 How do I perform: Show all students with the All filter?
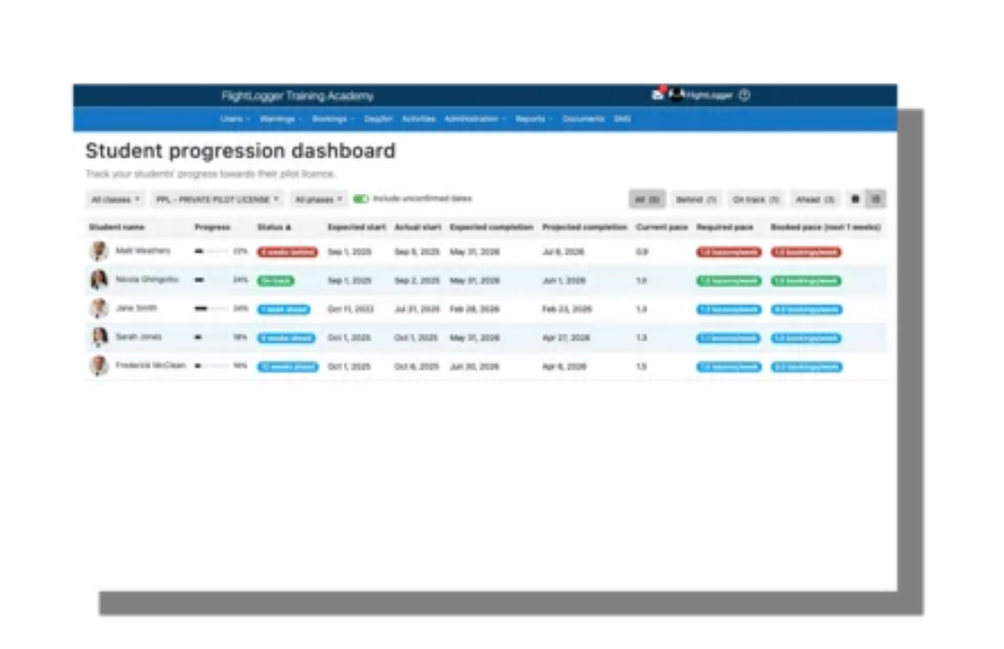pyautogui.click(x=647, y=200)
